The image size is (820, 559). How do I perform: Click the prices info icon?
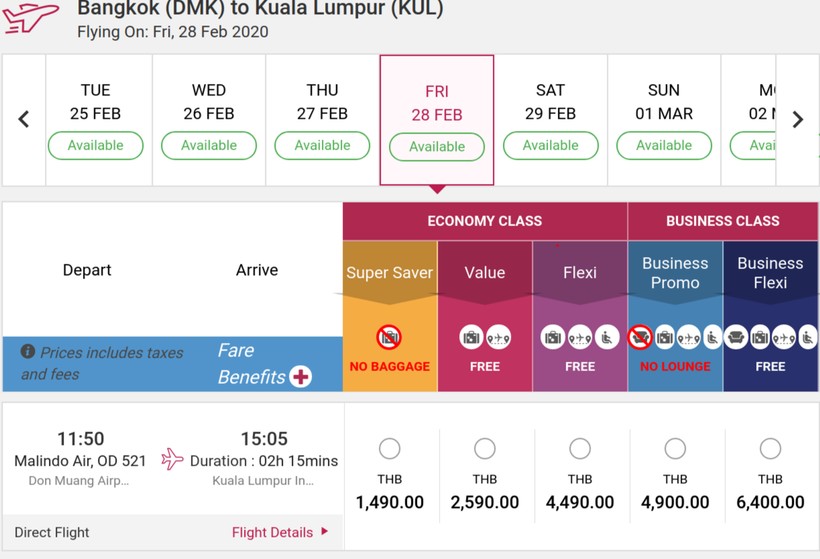[x=28, y=352]
